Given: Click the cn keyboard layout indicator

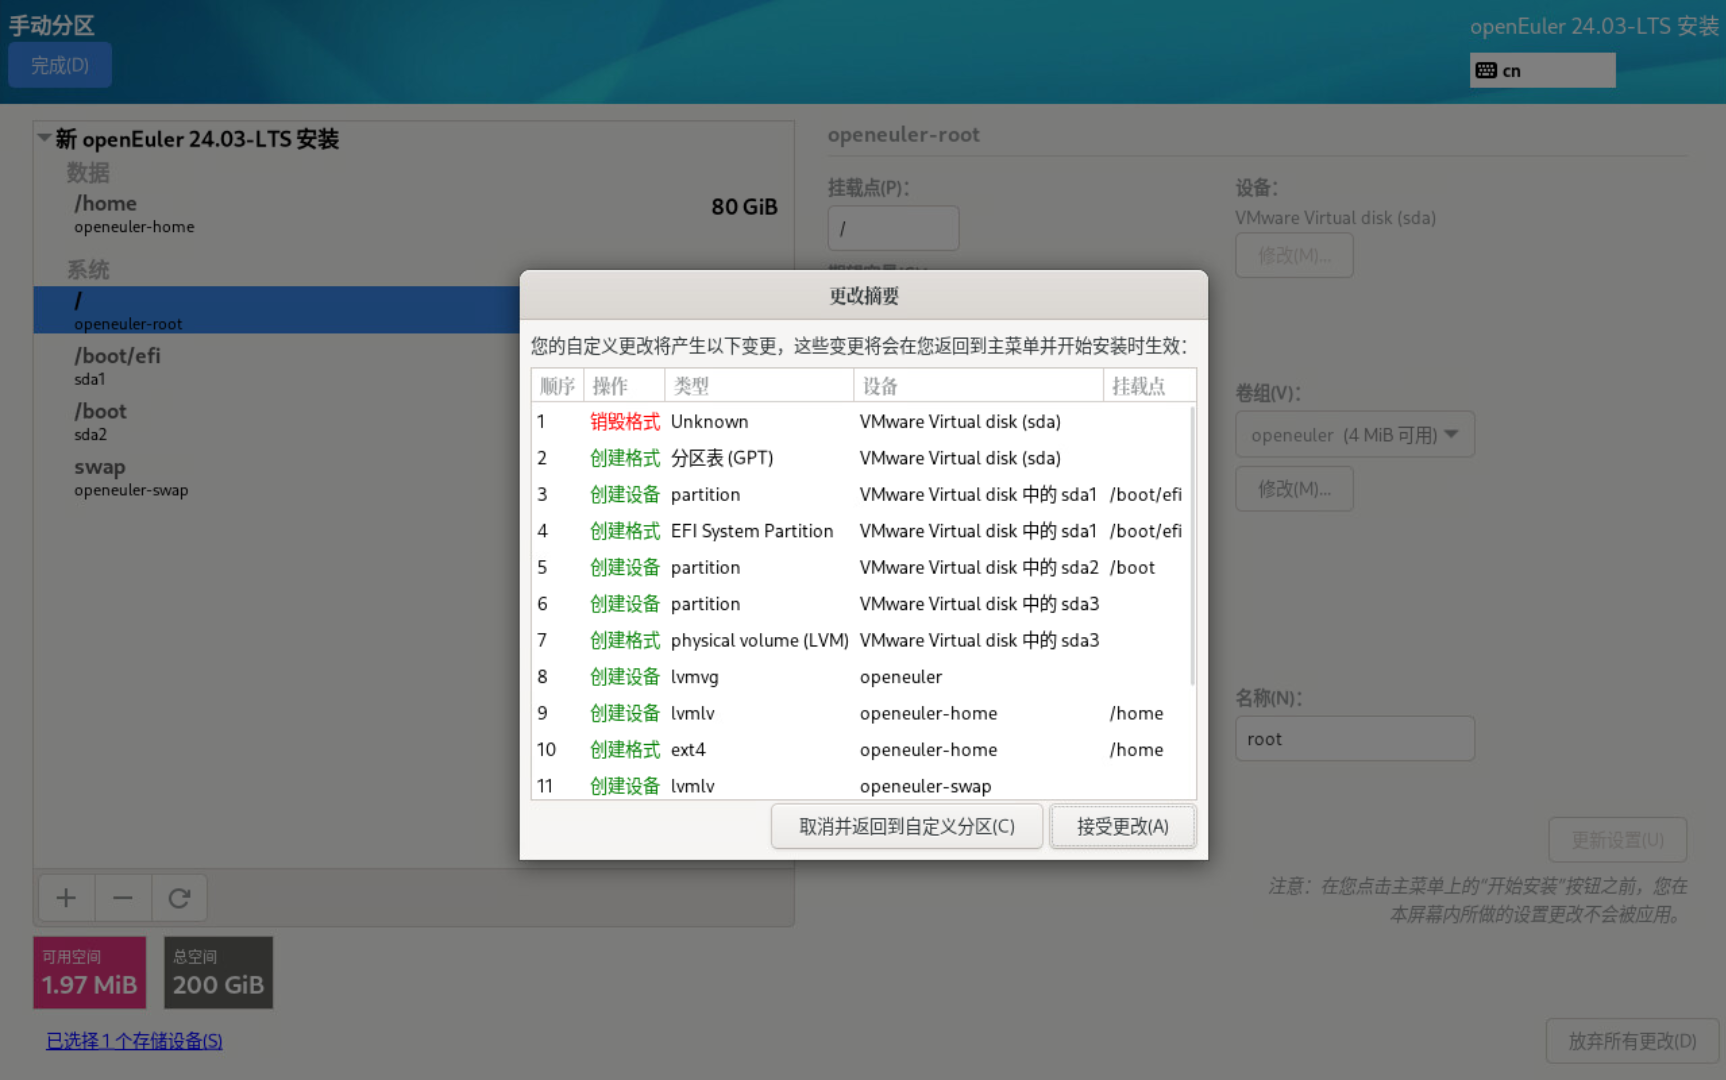Looking at the screenshot, I should click(x=1541, y=71).
